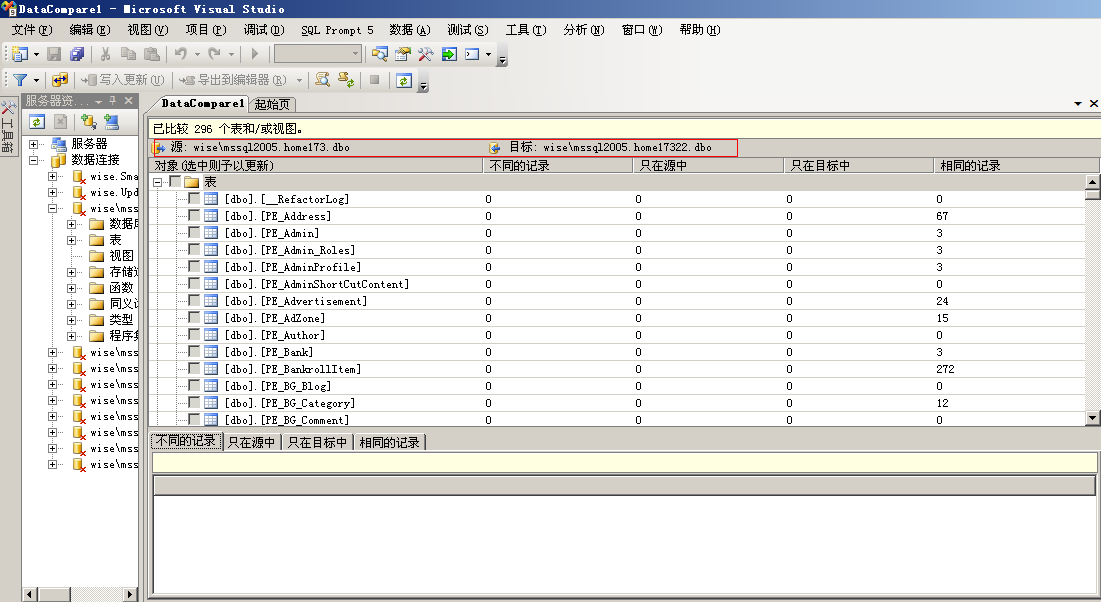Image resolution: width=1101 pixels, height=602 pixels.
Task: Click the Connect to Database icon
Action: (x=88, y=121)
